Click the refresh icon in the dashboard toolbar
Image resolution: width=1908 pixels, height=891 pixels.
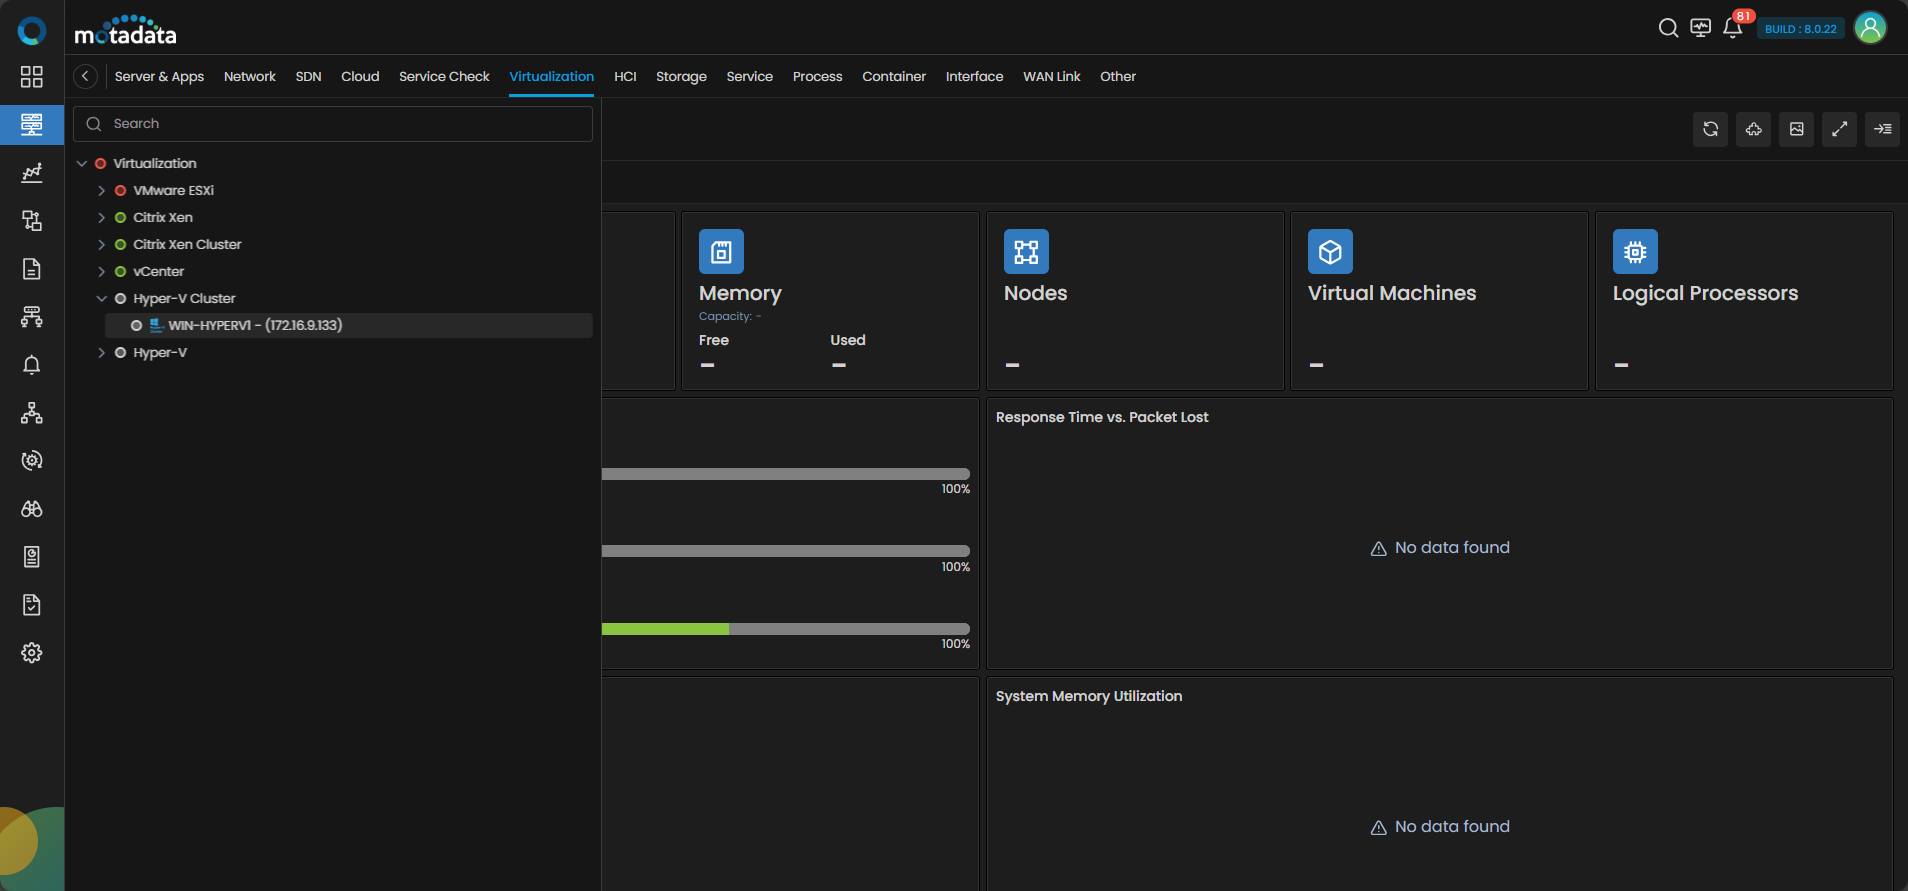(x=1710, y=129)
